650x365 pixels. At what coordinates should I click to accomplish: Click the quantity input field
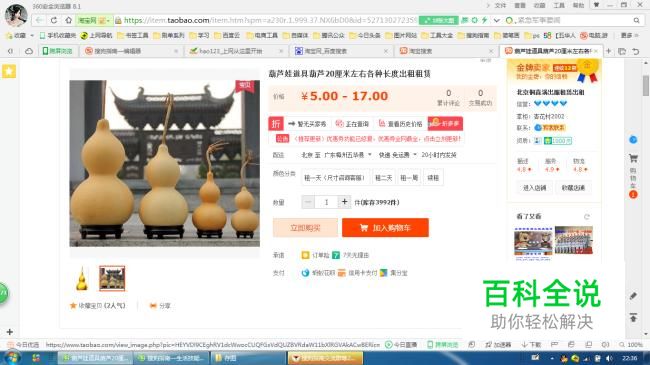(326, 202)
